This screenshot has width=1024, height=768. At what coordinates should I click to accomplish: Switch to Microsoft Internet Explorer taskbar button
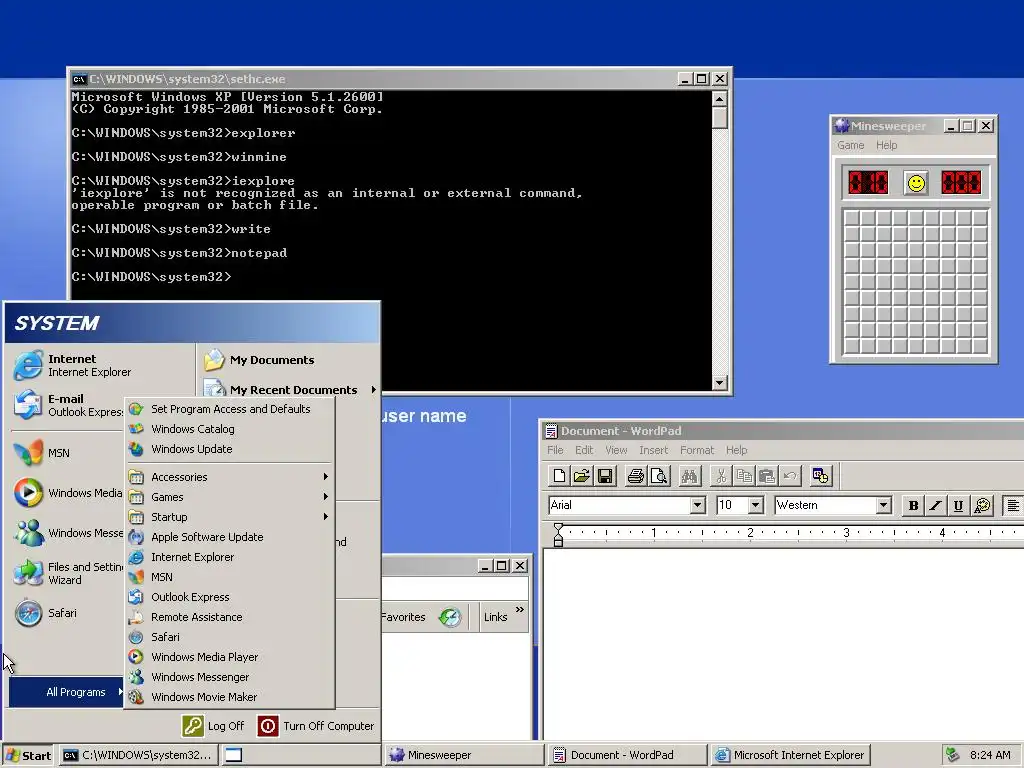[x=790, y=755]
